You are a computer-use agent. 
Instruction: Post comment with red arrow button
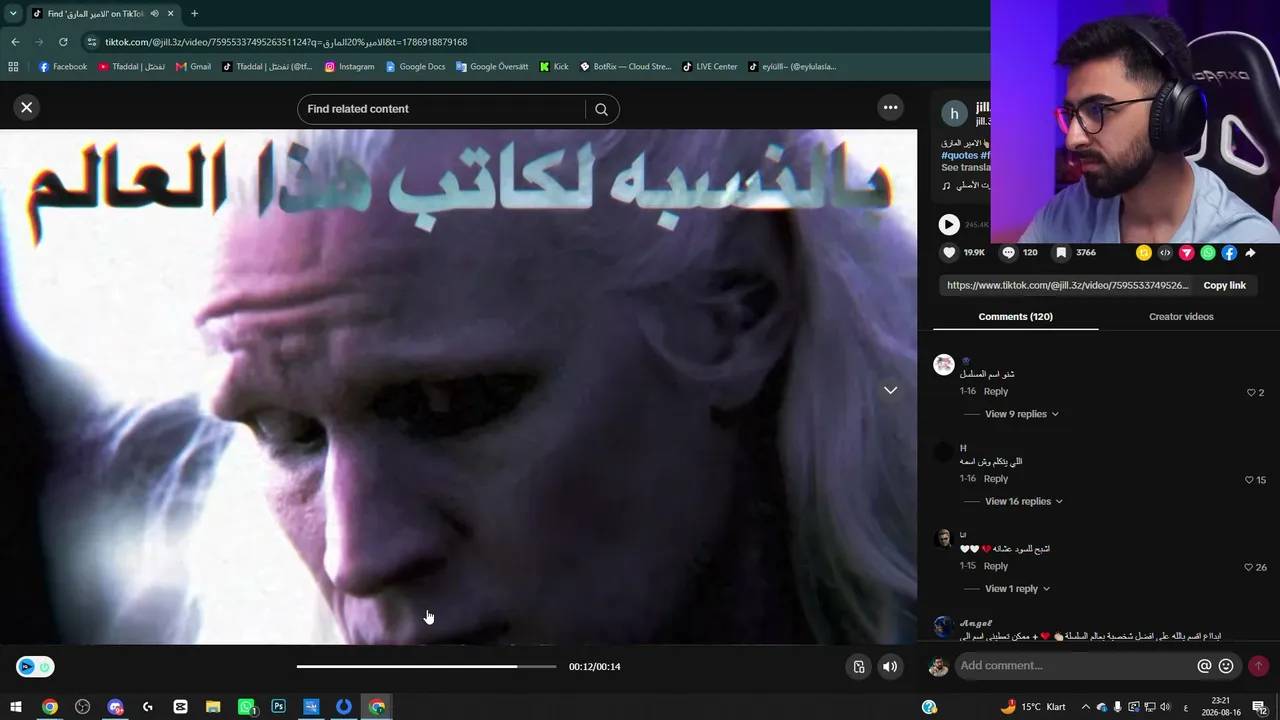1258,666
